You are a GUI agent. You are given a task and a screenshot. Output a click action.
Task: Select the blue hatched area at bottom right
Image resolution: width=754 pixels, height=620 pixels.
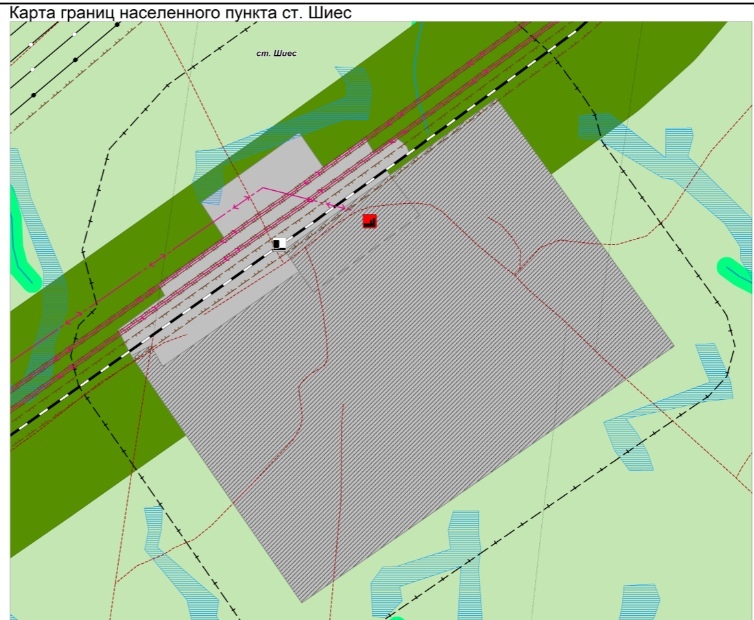[x=639, y=601]
